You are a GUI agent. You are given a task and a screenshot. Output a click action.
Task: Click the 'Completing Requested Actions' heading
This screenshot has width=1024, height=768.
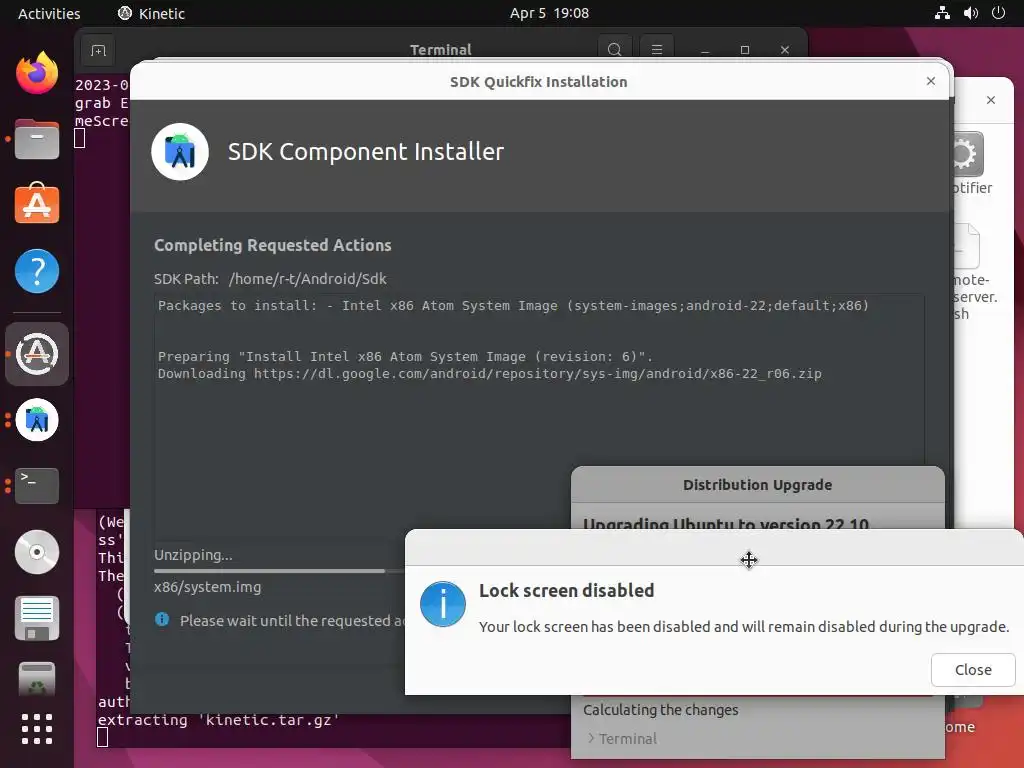[x=272, y=245]
